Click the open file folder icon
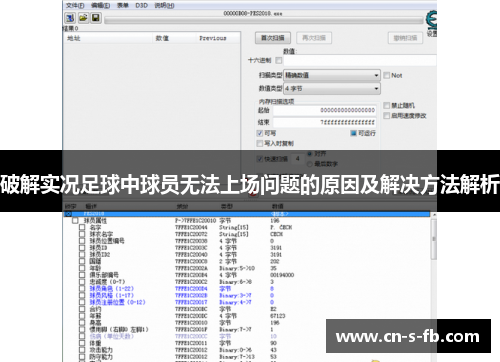The width and height of the screenshot is (500, 362). (x=83, y=18)
